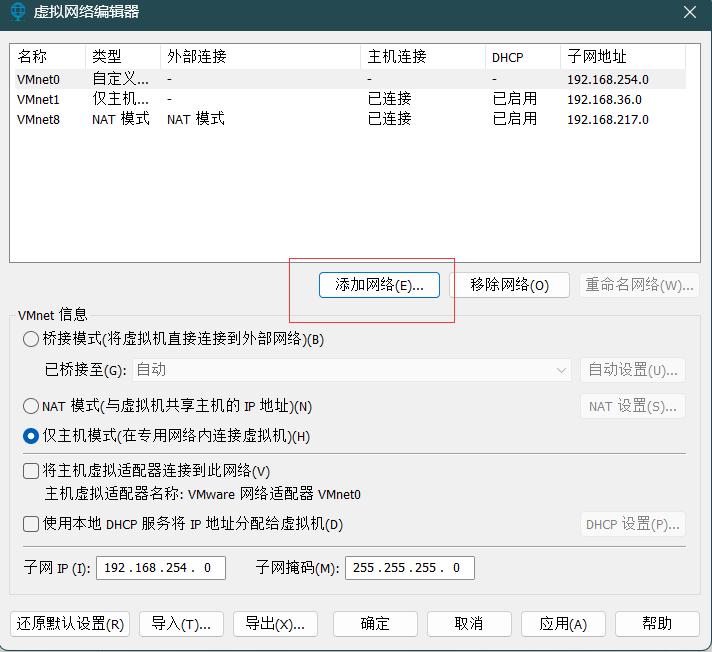Confirm with the 确定 button
The width and height of the screenshot is (712, 652).
tap(375, 624)
